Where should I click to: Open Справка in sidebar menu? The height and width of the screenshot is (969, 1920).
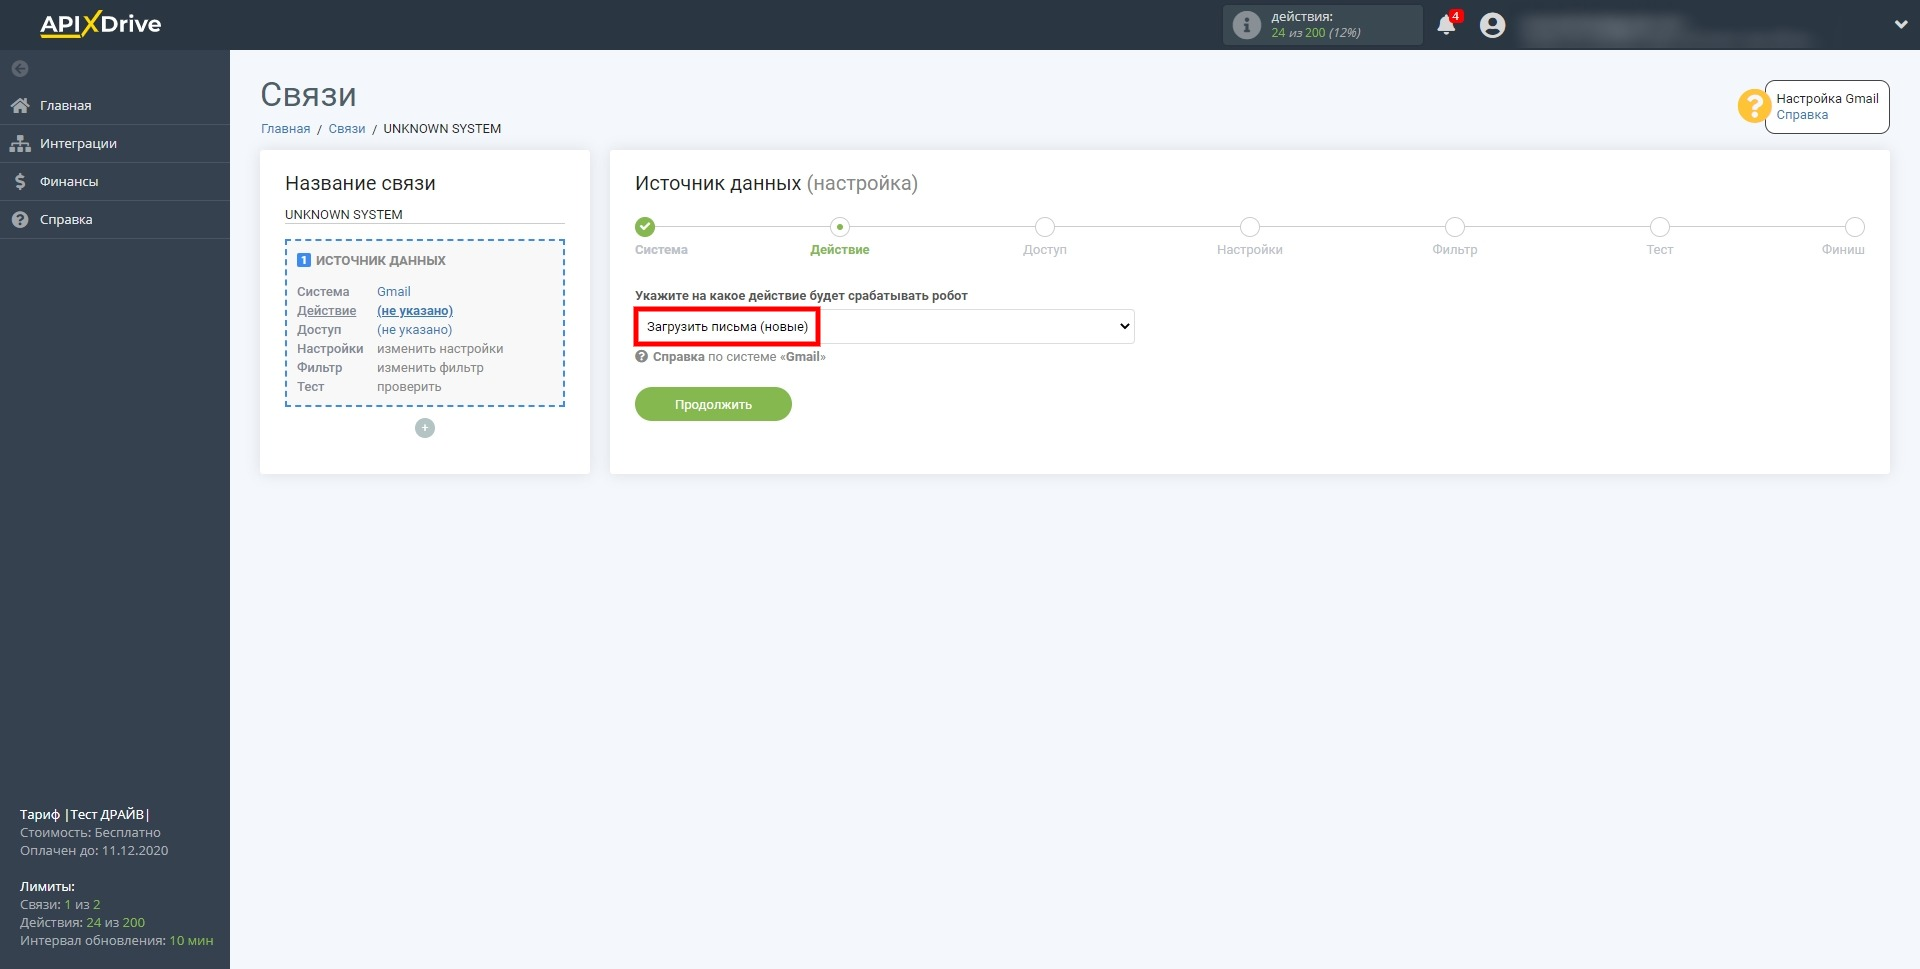(x=66, y=219)
